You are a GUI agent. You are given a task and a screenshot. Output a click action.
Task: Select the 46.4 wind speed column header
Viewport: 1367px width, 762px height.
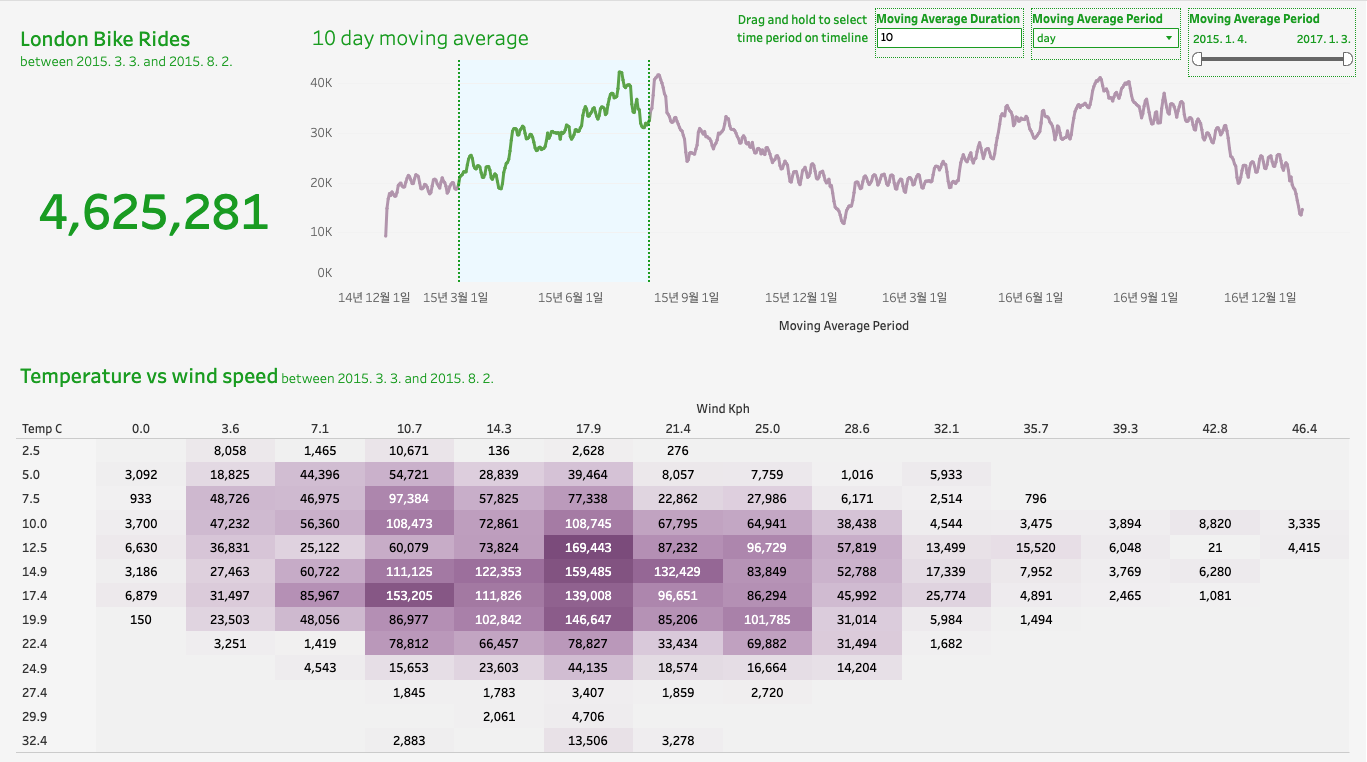coord(1304,429)
